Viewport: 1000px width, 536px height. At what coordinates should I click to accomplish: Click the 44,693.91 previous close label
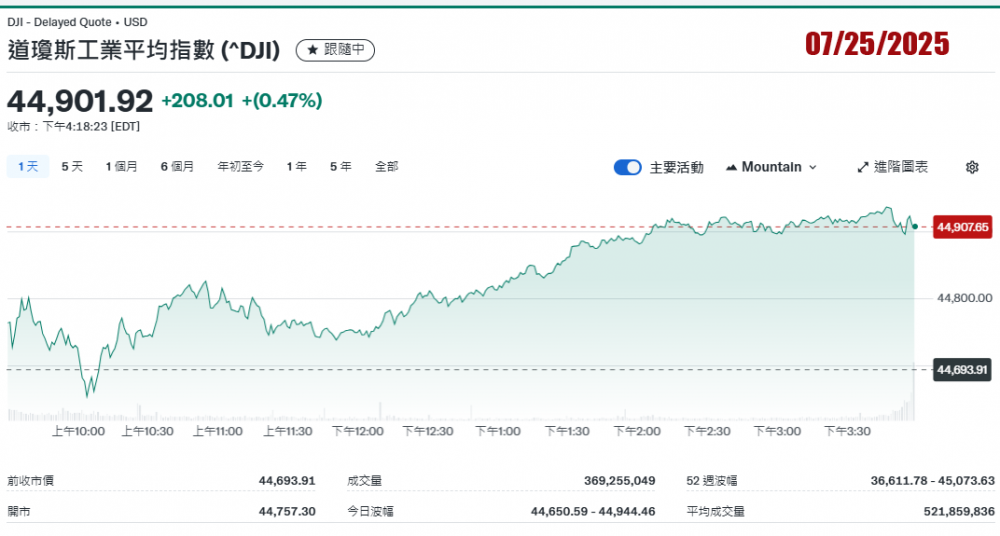click(961, 370)
